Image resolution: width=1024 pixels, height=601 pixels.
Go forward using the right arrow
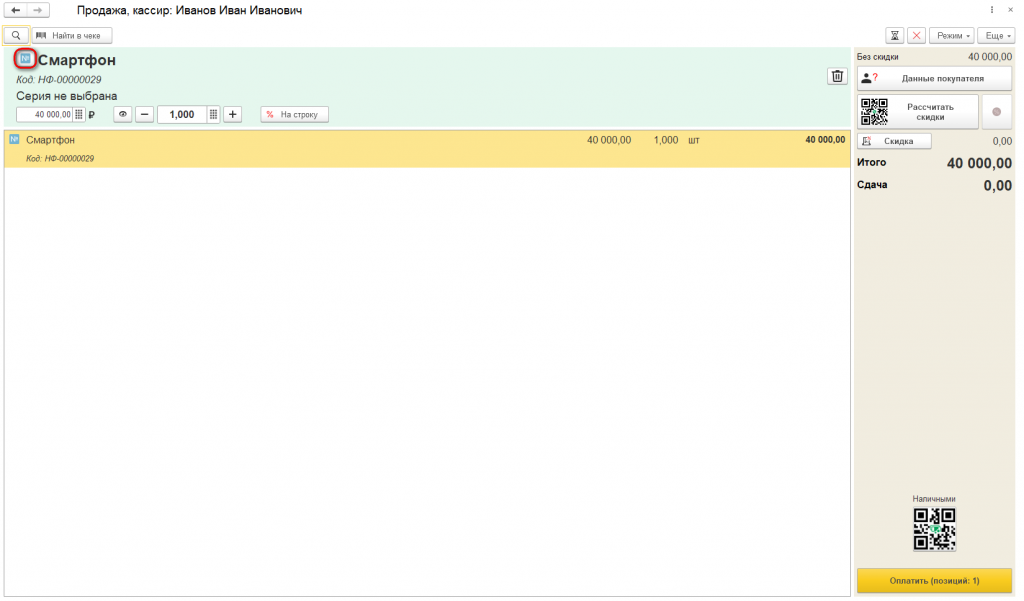(x=38, y=10)
